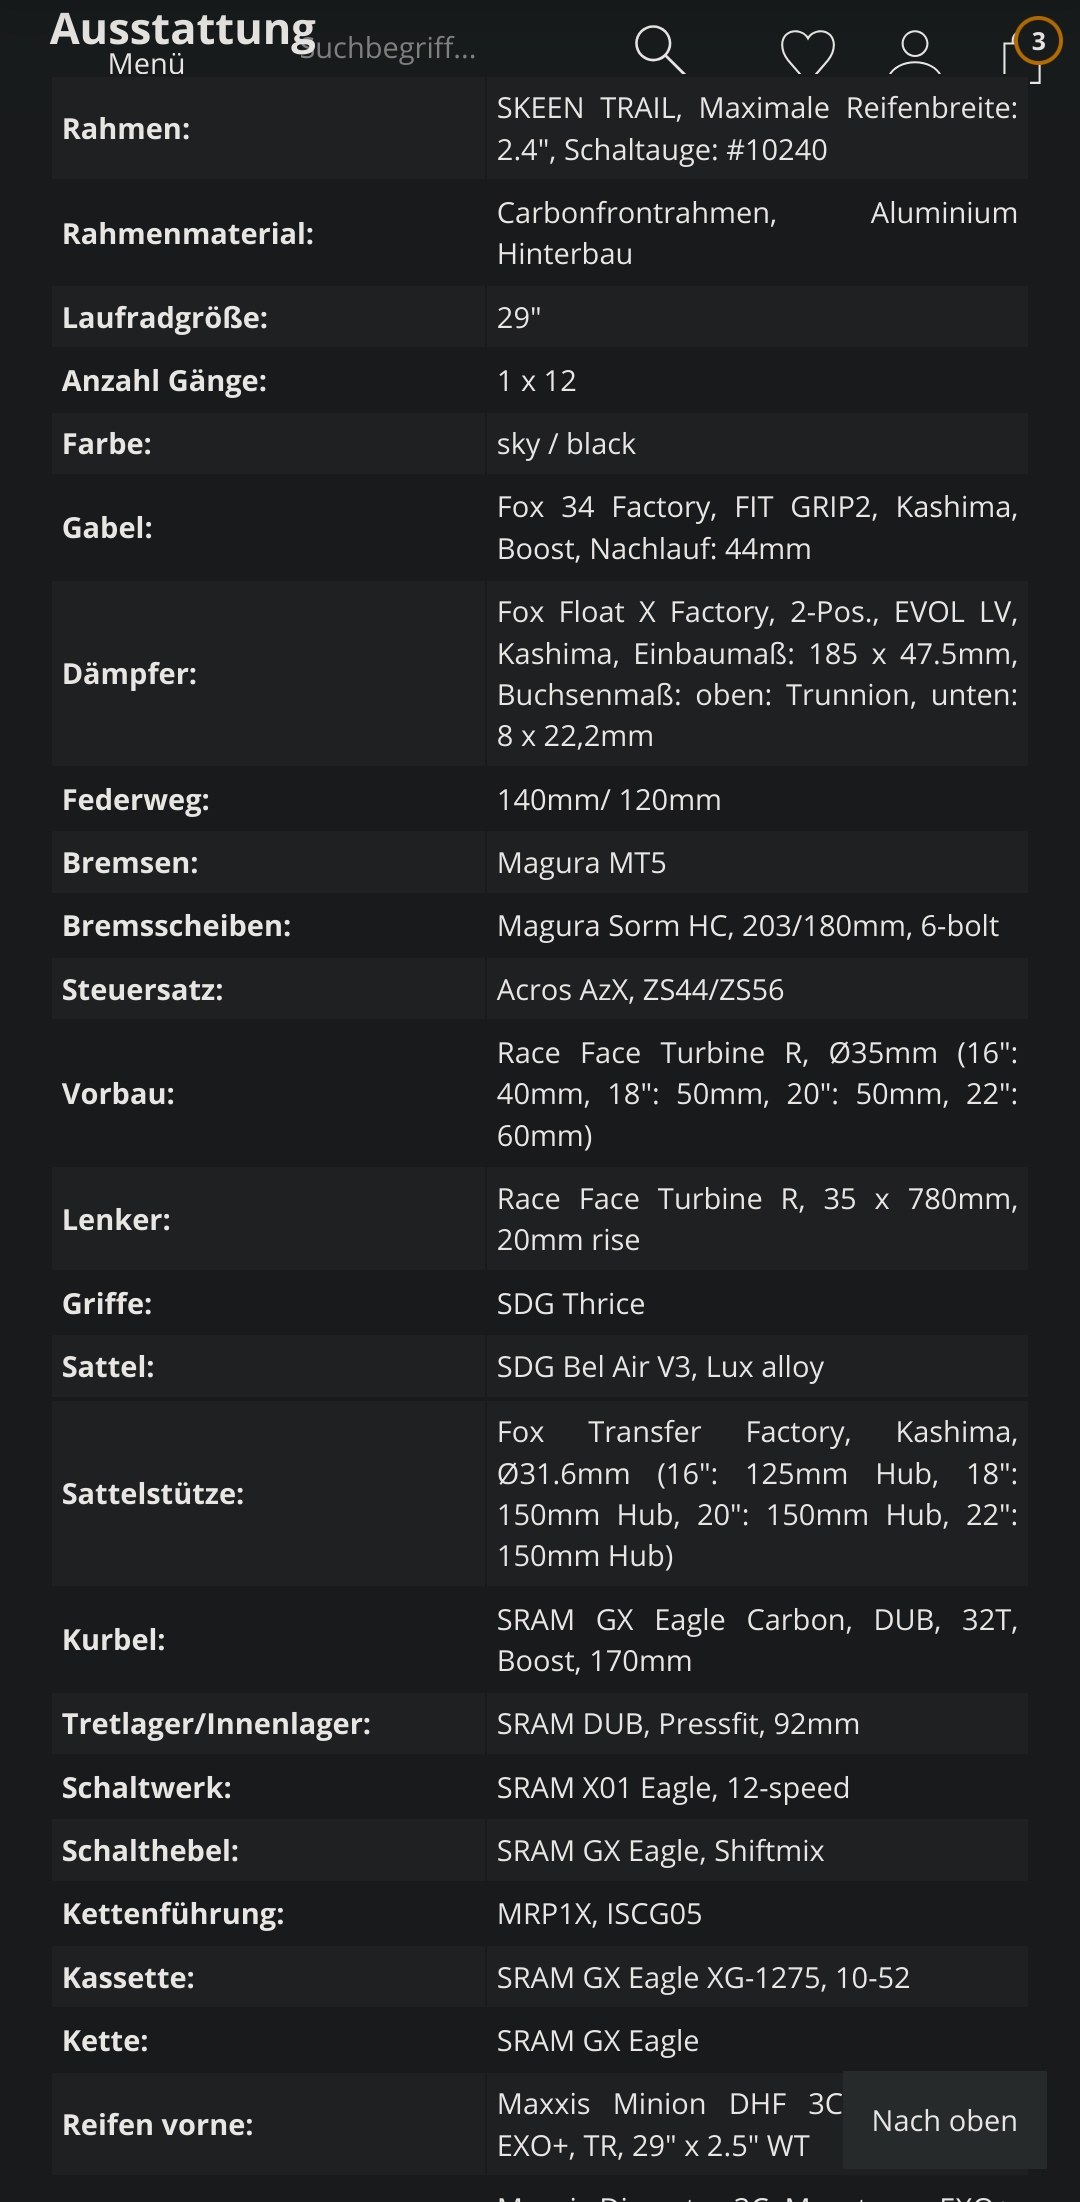Open the Menü navigation
This screenshot has height=2202, width=1080.
[146, 64]
